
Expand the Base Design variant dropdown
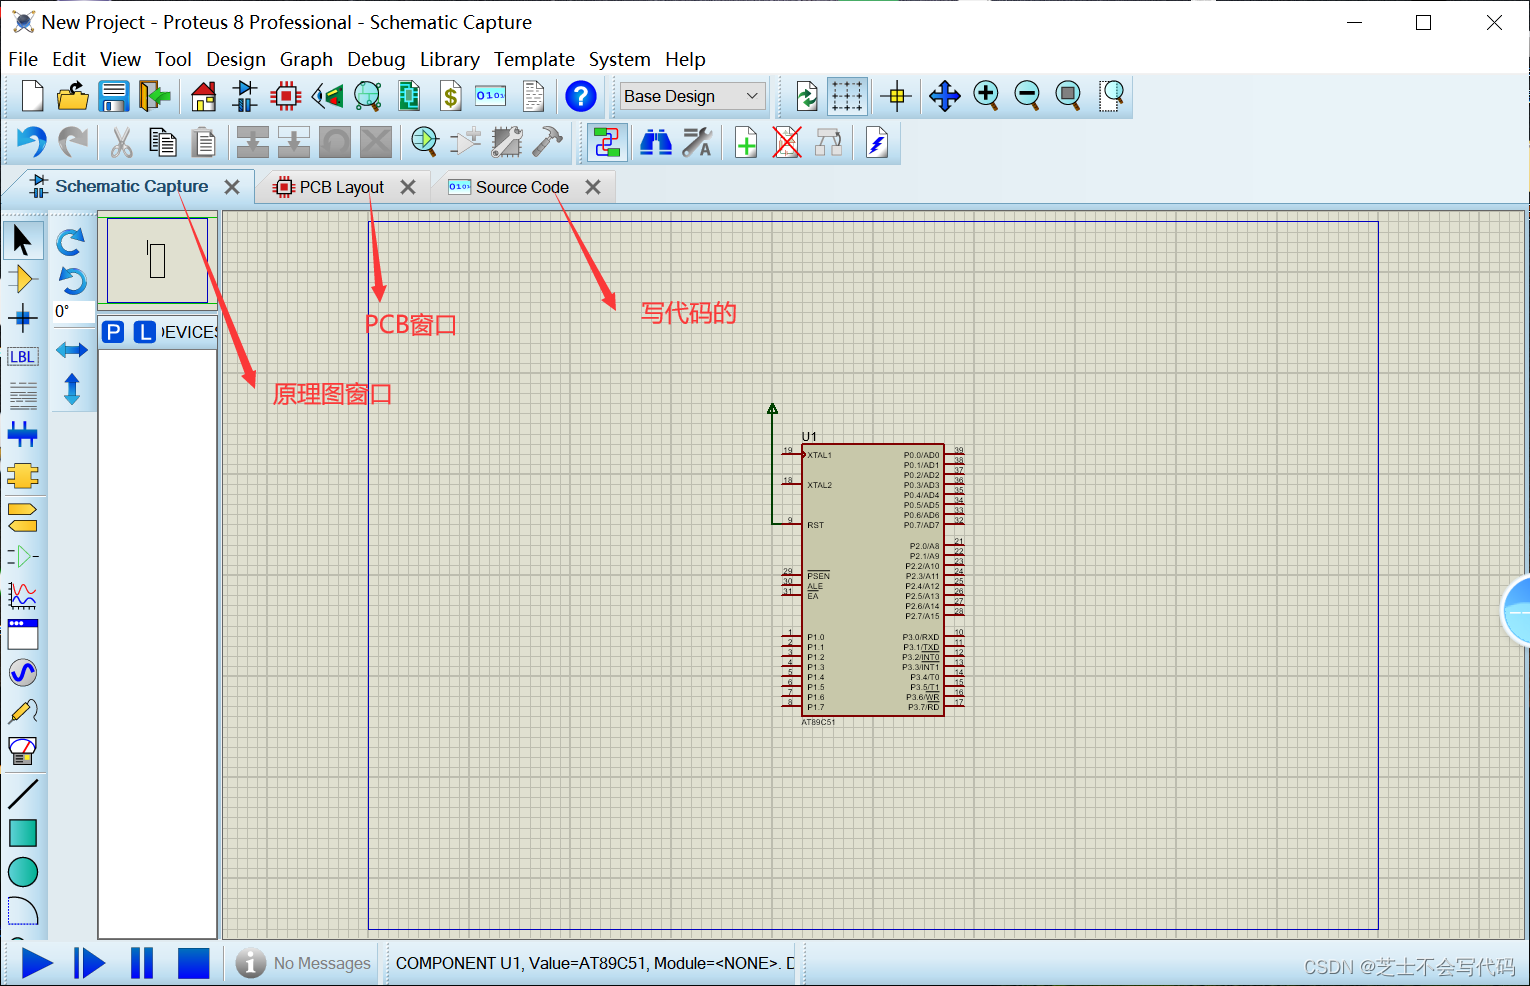point(693,96)
